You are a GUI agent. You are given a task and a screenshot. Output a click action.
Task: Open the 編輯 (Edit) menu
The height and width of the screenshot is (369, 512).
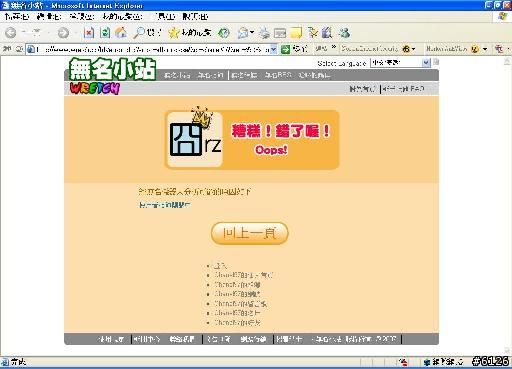click(x=49, y=16)
